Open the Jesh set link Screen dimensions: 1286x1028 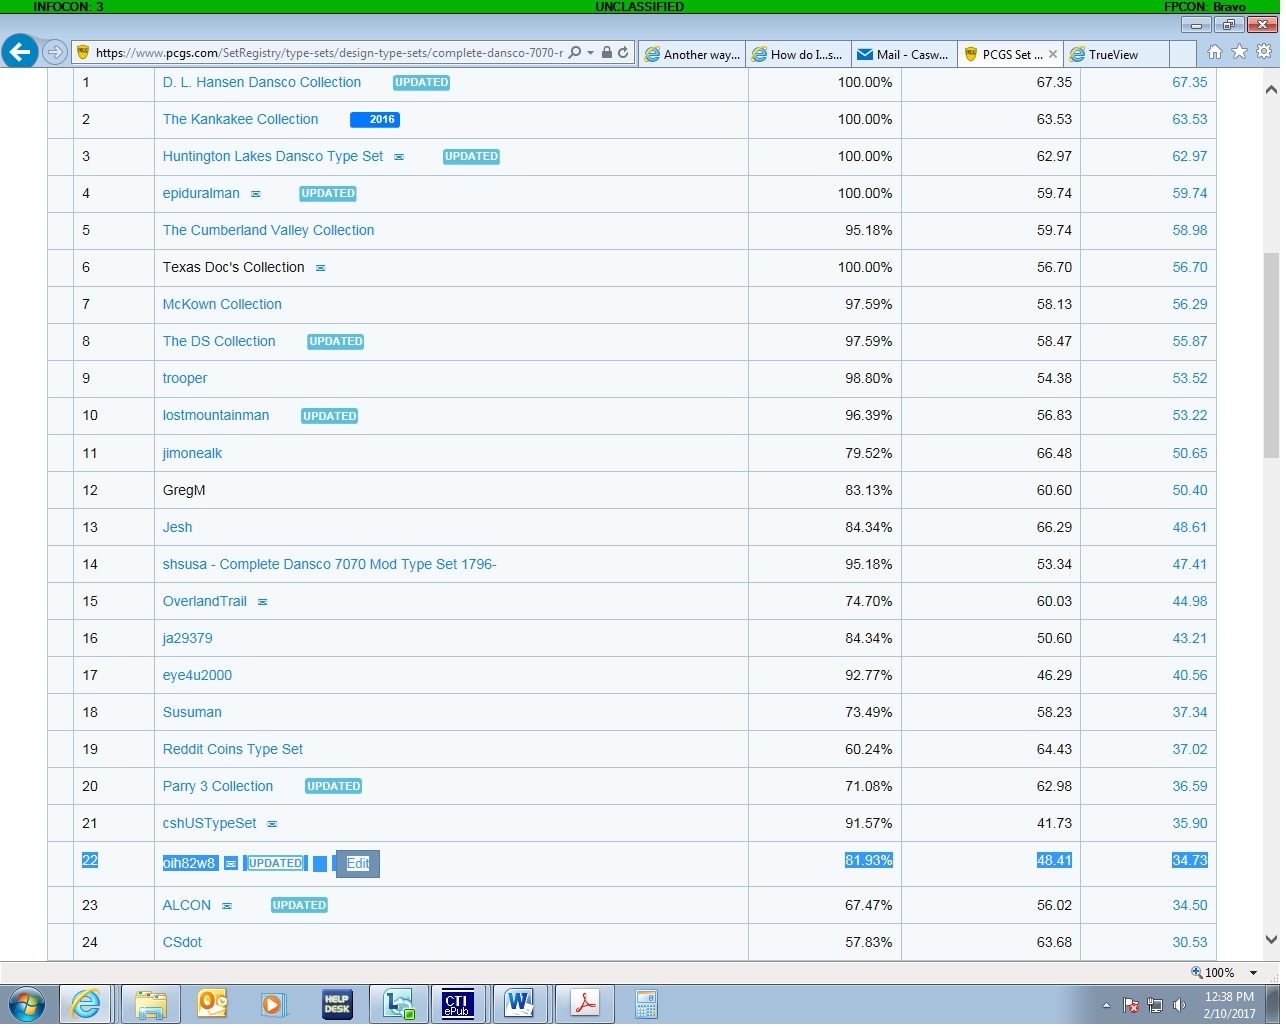[178, 527]
